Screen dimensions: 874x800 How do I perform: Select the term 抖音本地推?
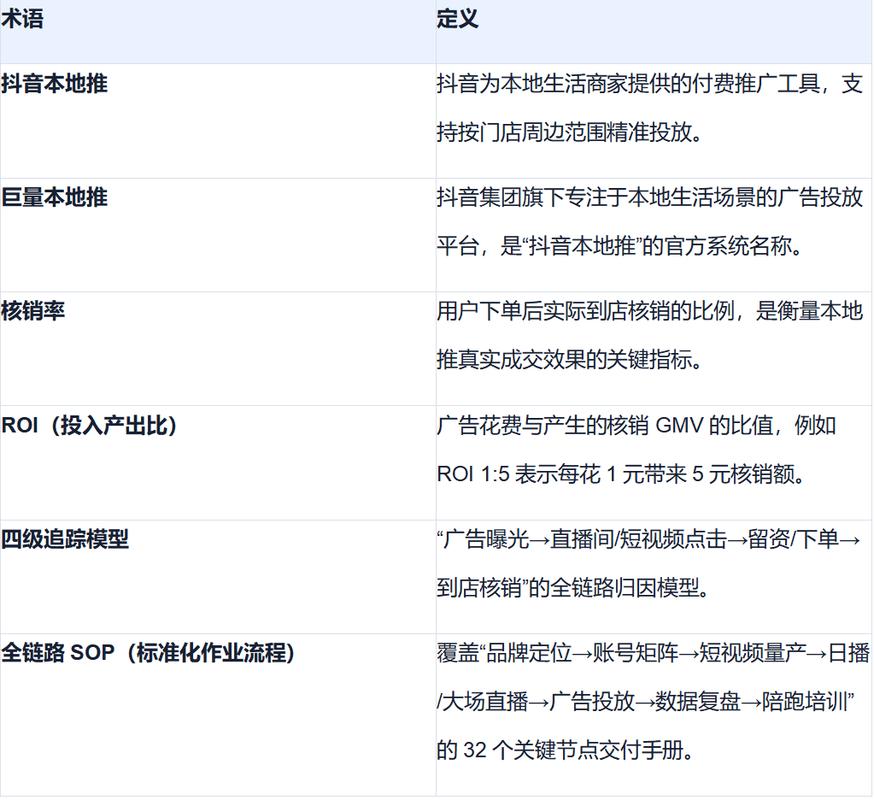click(55, 84)
